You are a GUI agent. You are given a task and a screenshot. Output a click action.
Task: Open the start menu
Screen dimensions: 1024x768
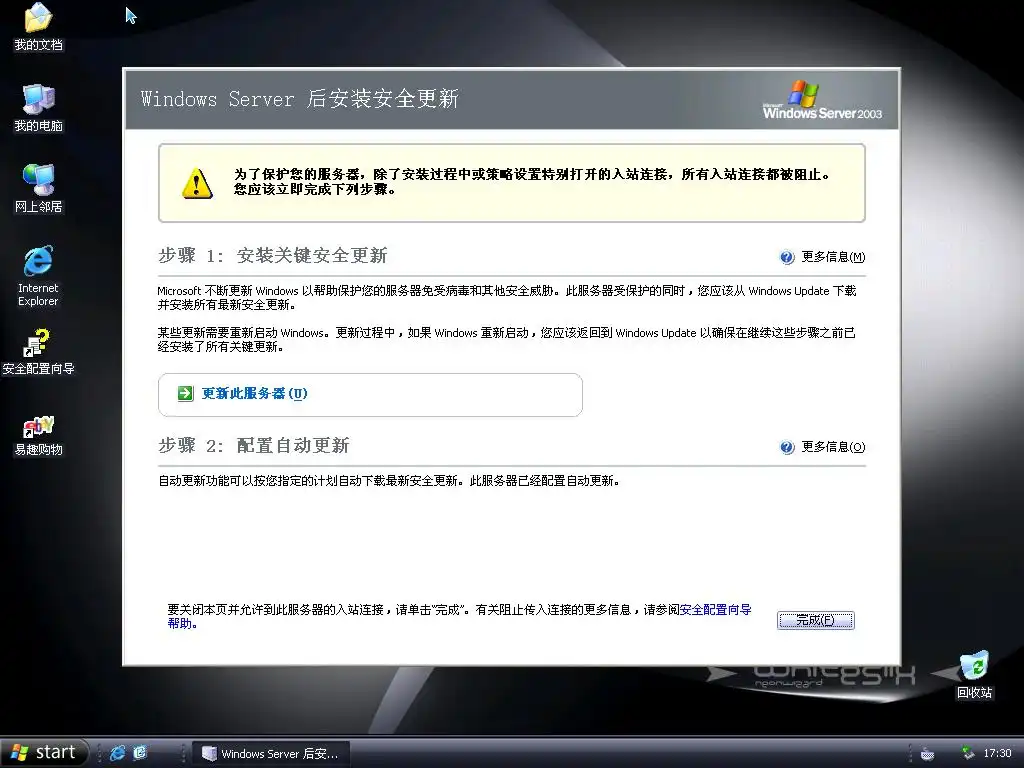(x=44, y=753)
